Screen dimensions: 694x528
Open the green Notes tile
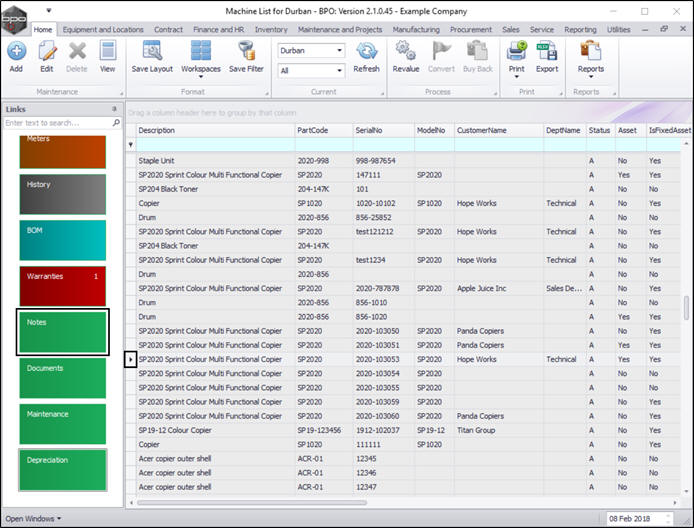click(x=62, y=333)
